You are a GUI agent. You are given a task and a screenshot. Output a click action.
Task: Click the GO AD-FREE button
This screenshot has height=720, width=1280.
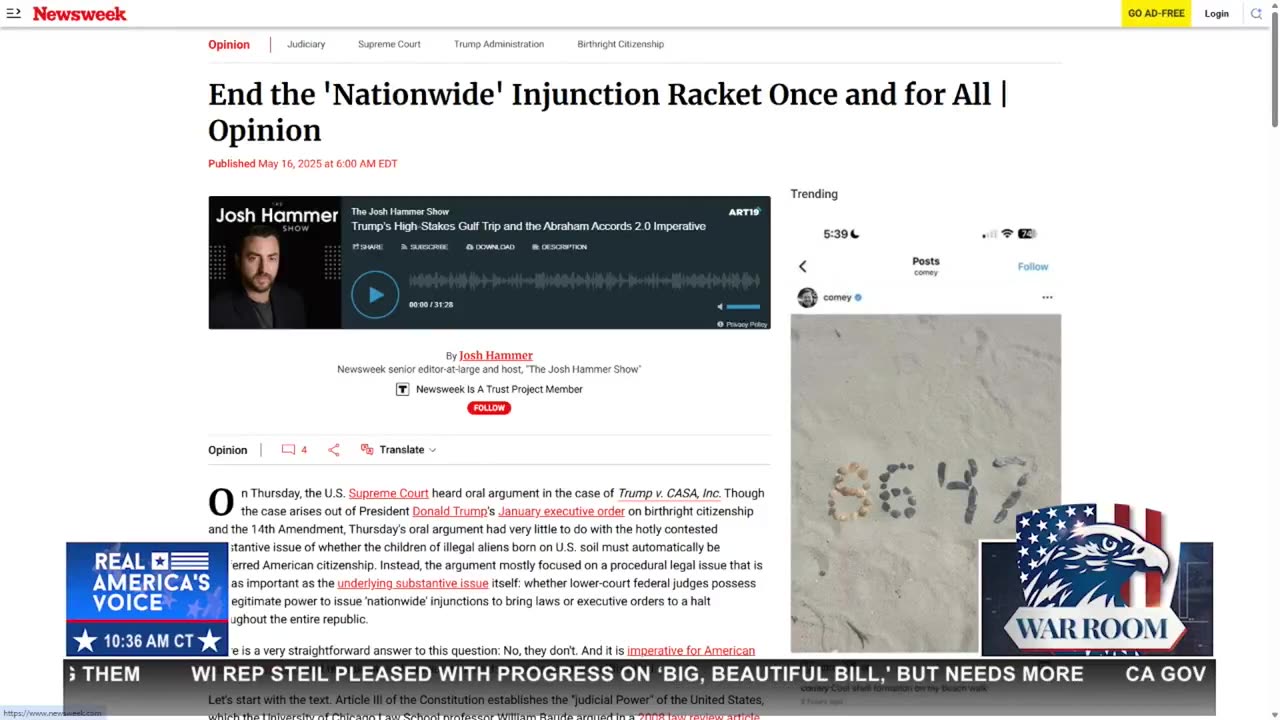(1156, 13)
